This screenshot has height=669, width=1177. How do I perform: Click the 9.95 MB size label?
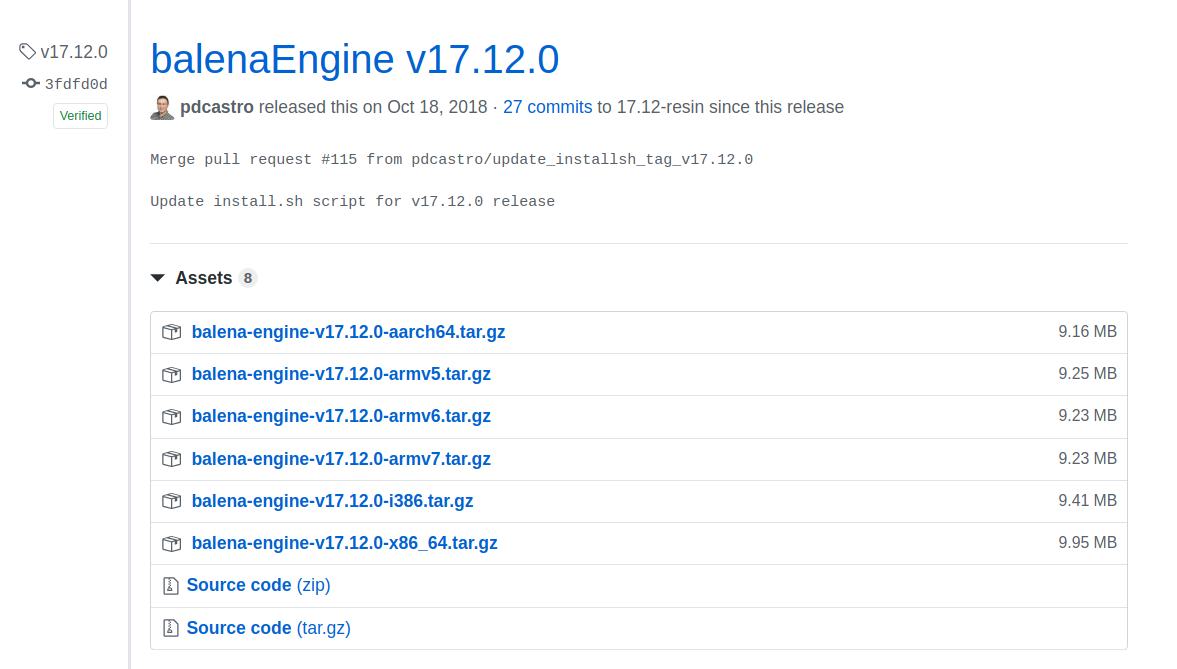pyautogui.click(x=1088, y=543)
